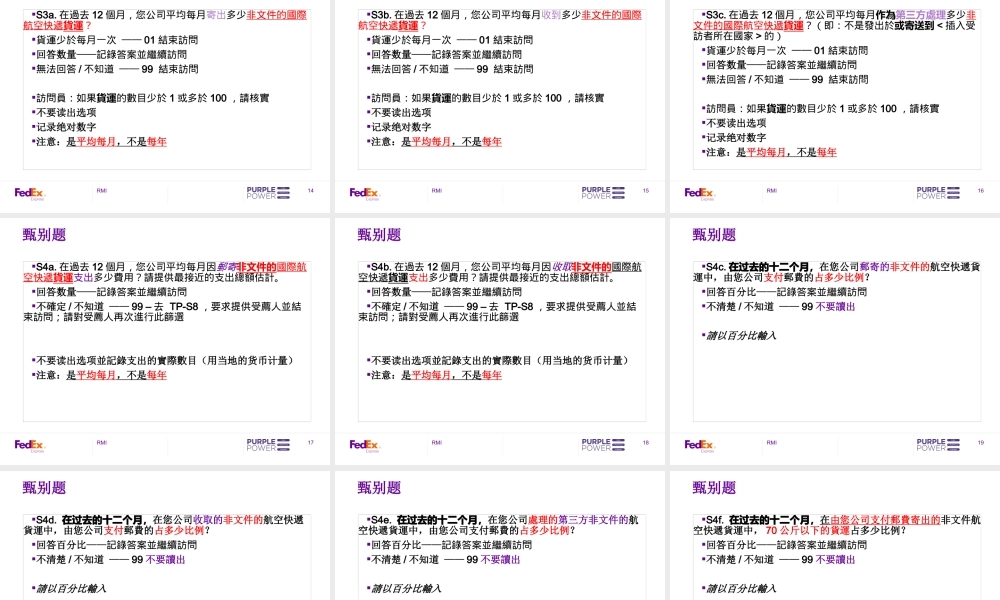This screenshot has width=1000, height=600.
Task: Select the S4d question slide thumbnail
Action: tap(165, 536)
